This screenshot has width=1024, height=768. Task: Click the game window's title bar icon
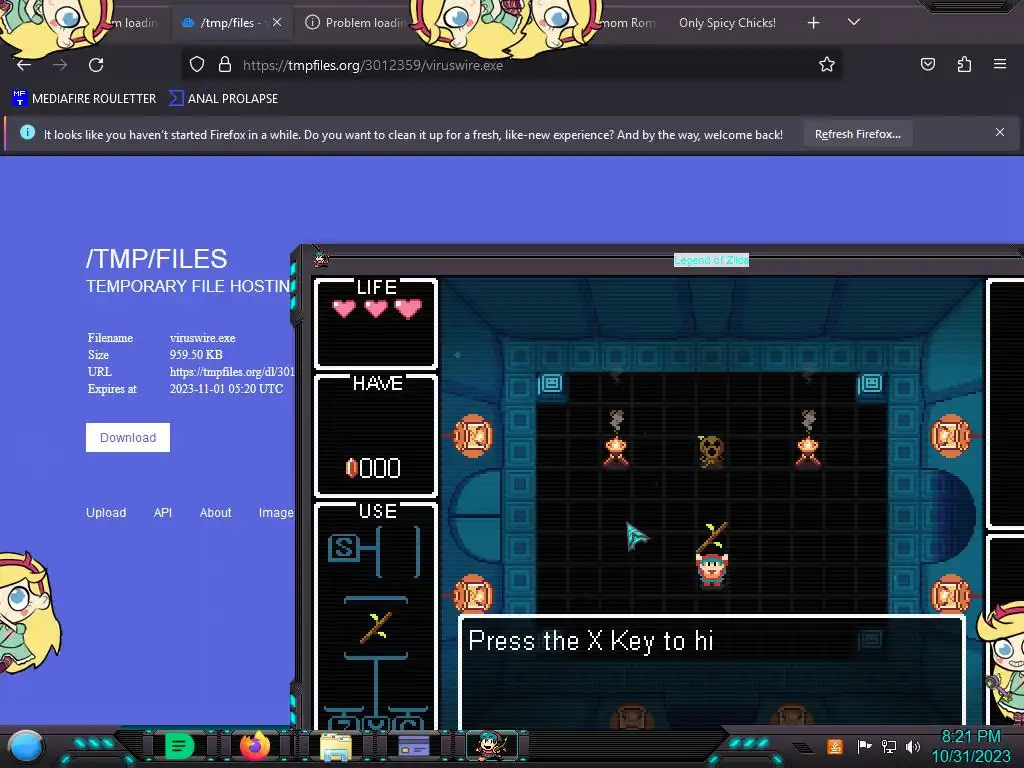pos(321,259)
